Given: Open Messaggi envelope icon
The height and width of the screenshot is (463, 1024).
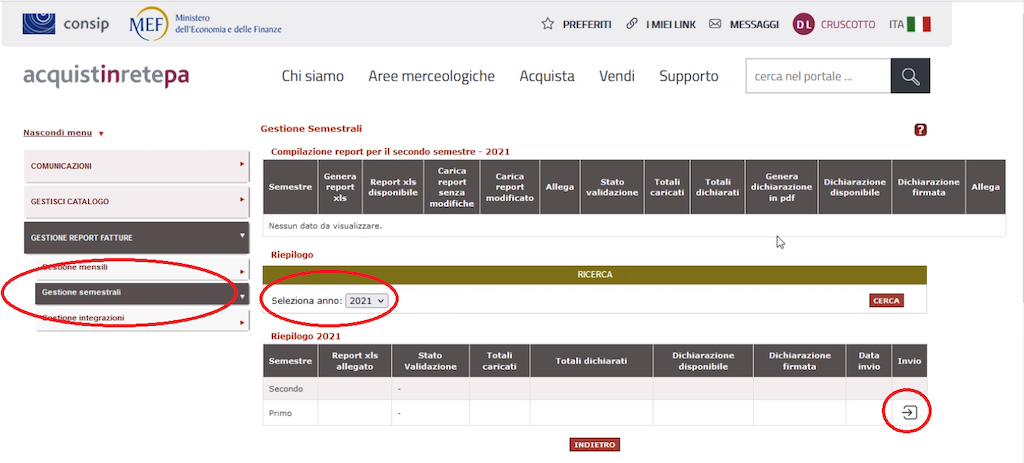Looking at the screenshot, I should [x=715, y=24].
